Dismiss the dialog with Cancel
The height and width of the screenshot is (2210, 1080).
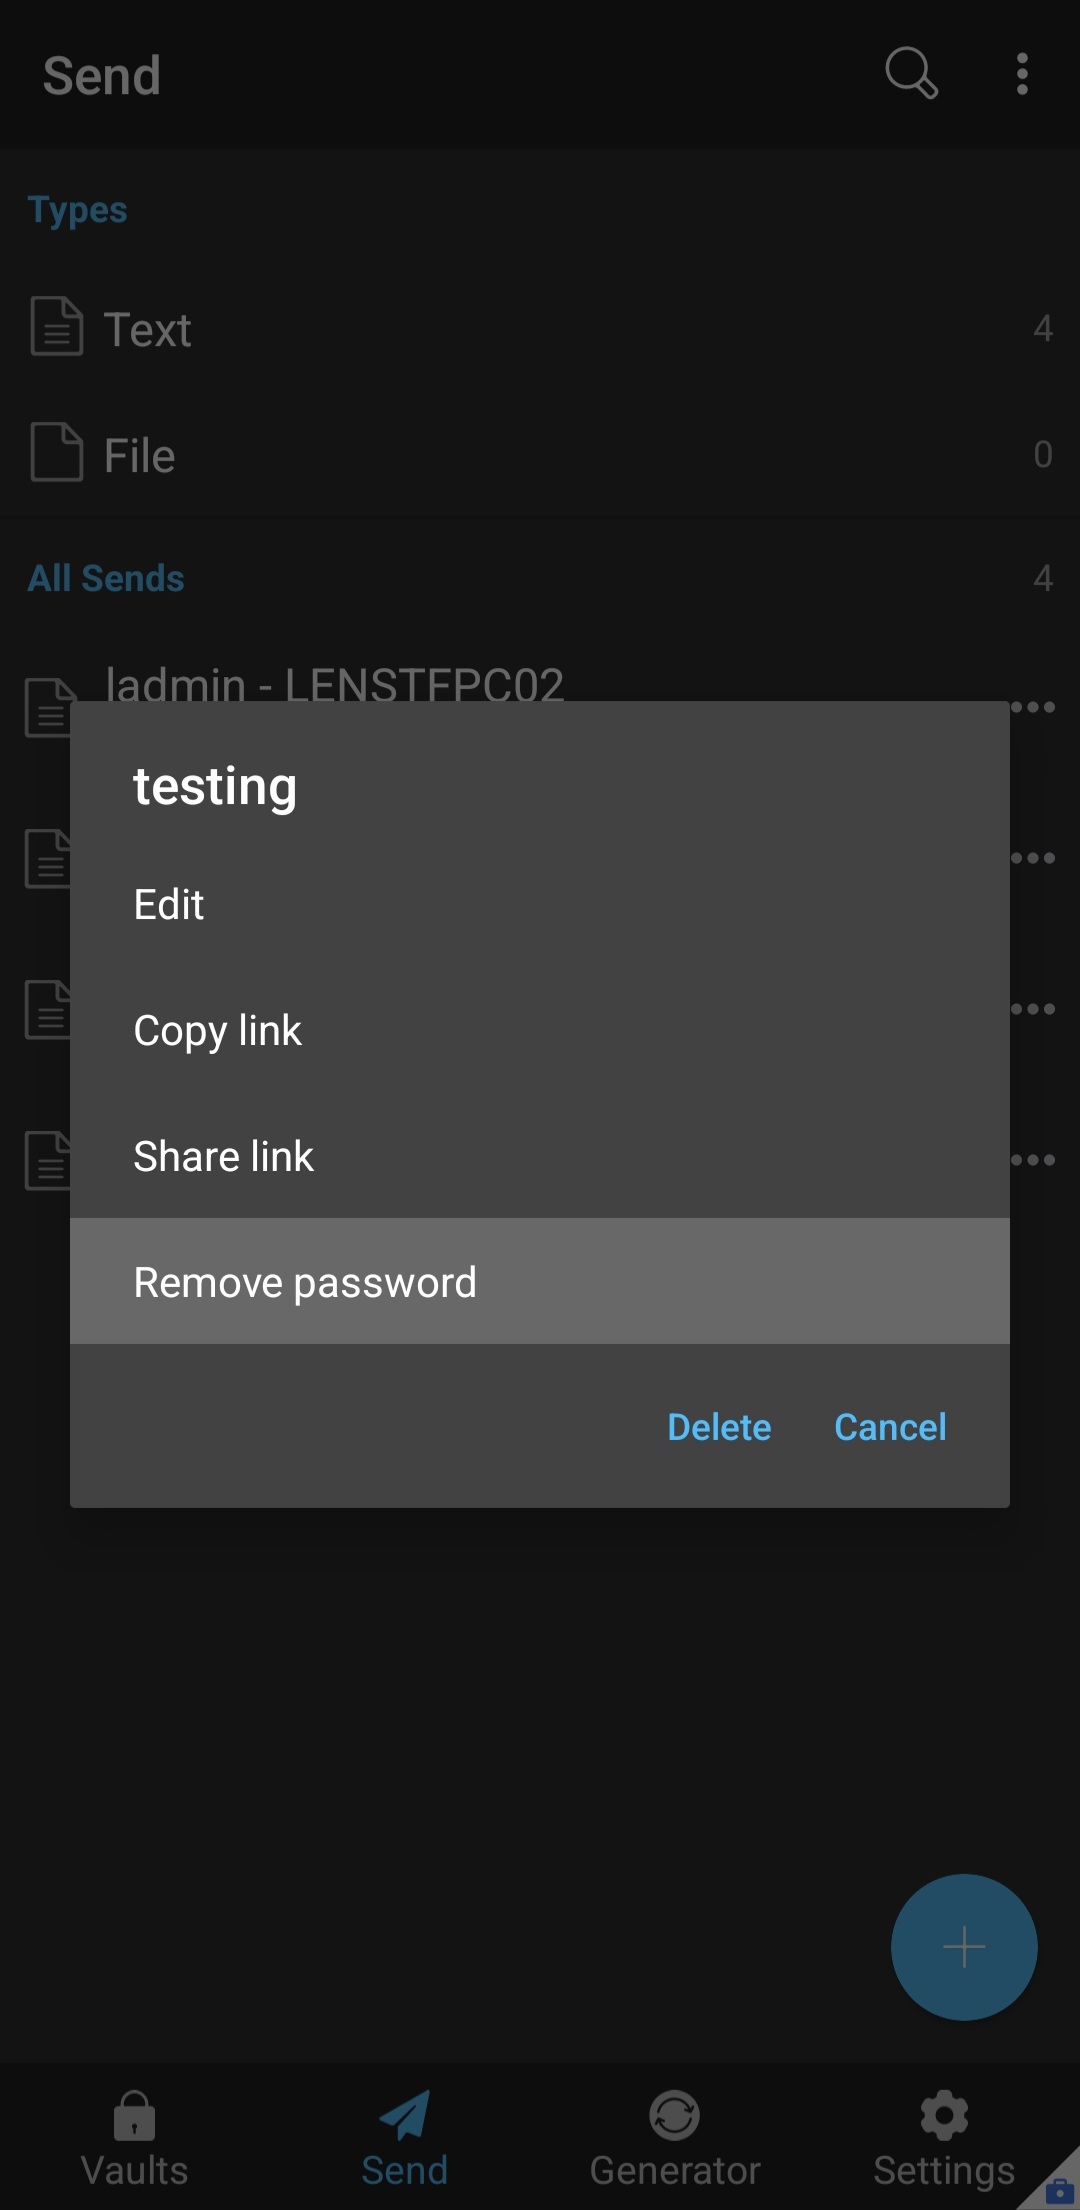pyautogui.click(x=889, y=1427)
